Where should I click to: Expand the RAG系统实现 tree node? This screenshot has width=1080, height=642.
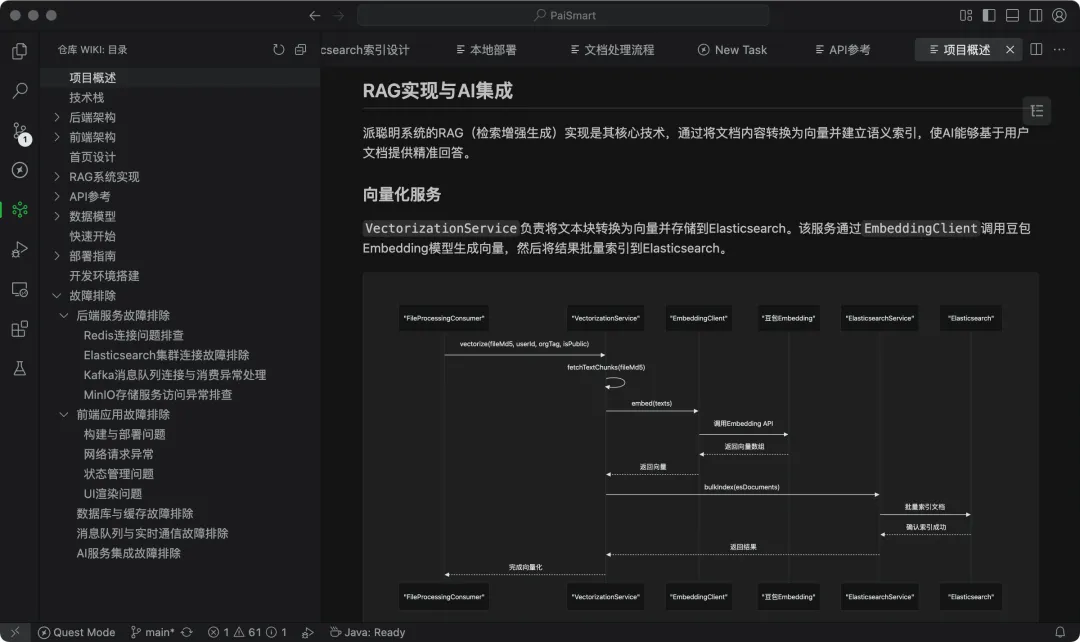56,177
